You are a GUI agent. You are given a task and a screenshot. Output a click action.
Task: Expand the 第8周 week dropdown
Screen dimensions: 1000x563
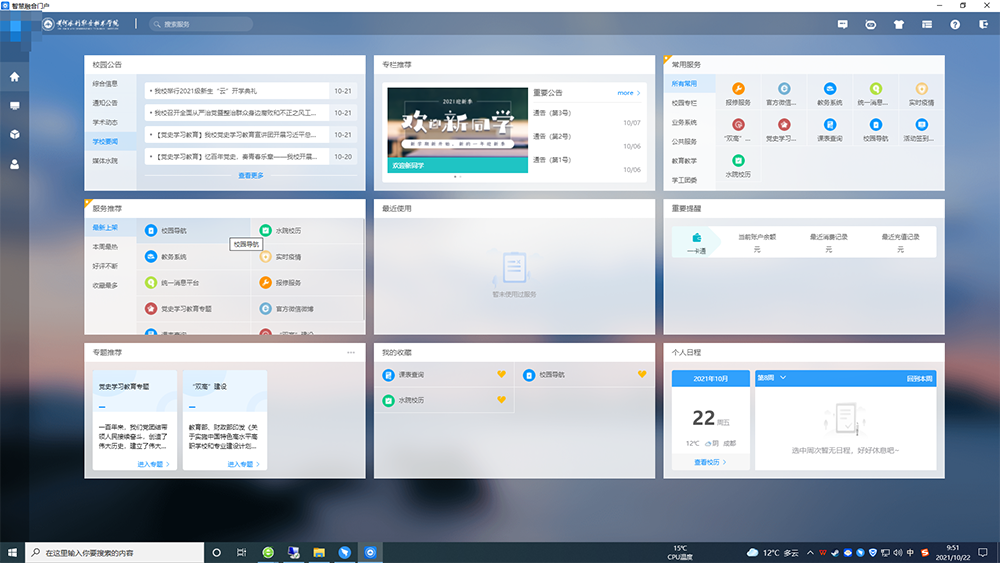point(771,378)
